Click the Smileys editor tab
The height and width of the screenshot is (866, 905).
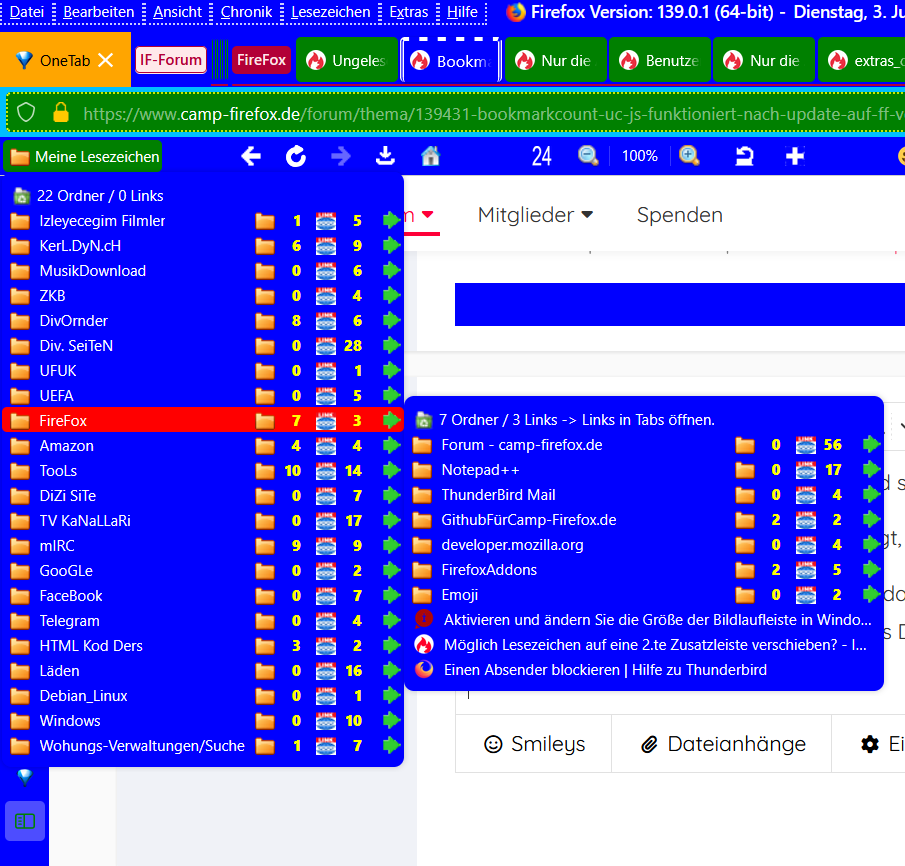point(534,744)
